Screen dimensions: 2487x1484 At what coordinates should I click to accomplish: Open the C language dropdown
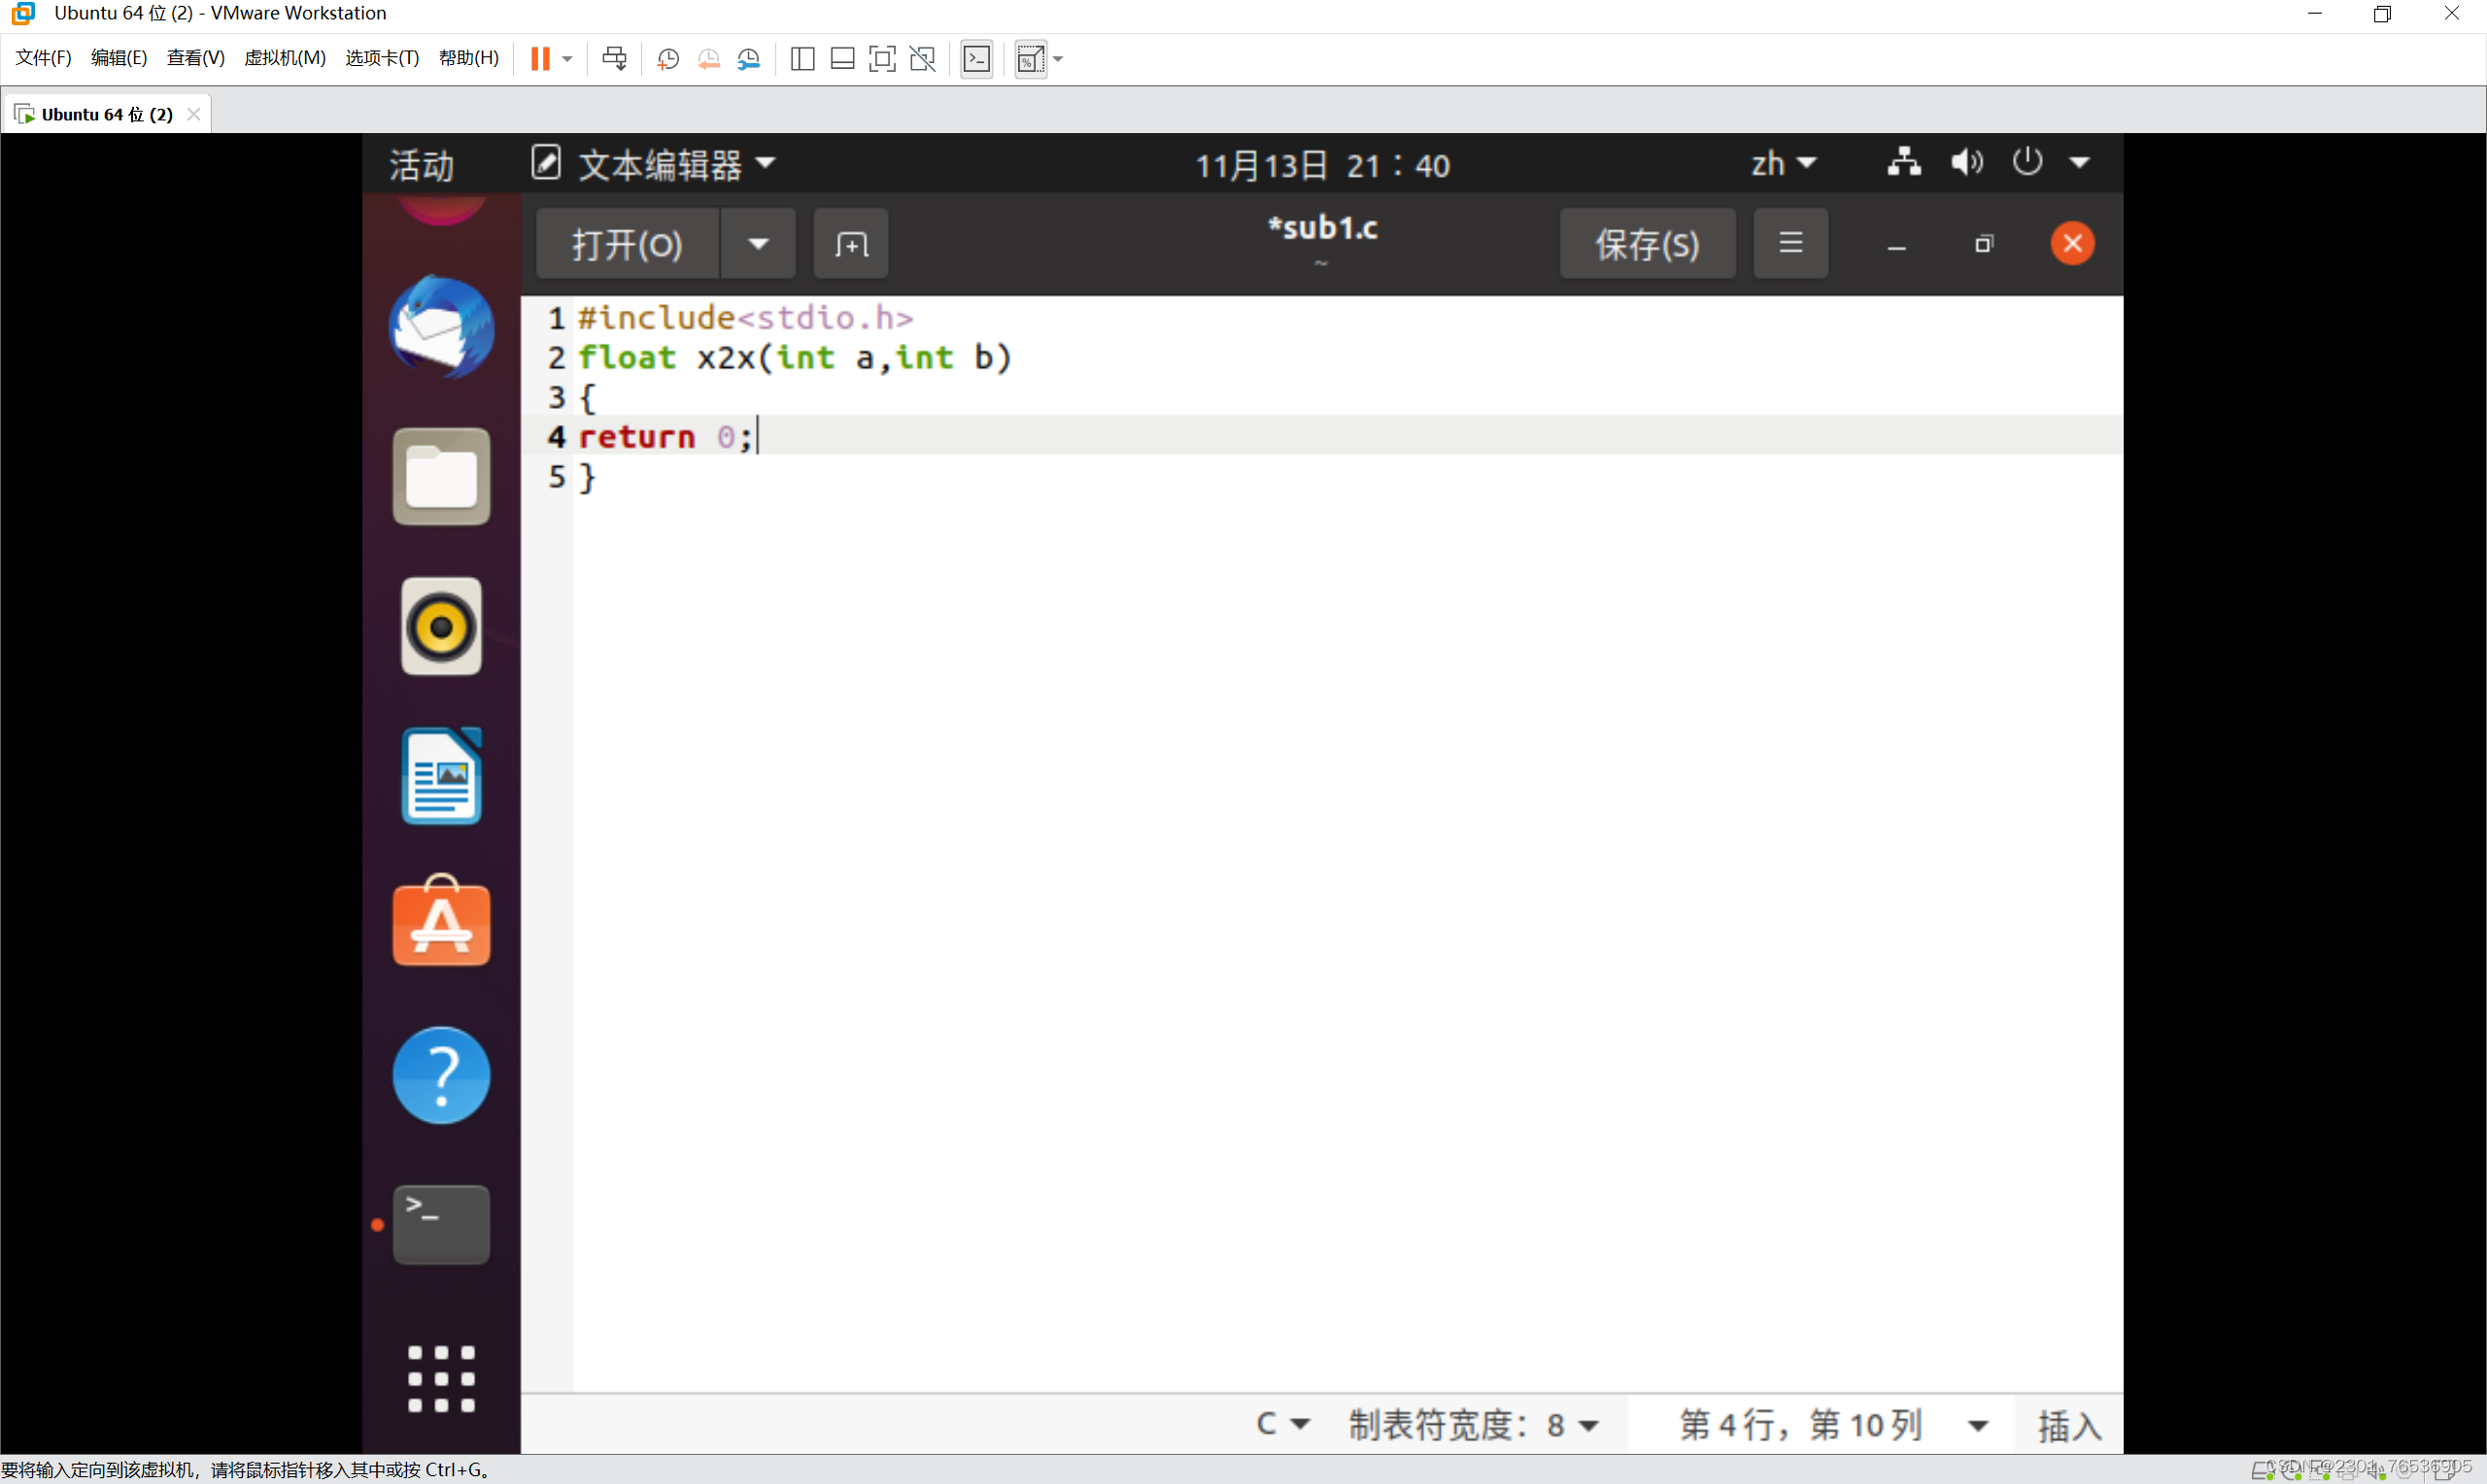click(1282, 1424)
